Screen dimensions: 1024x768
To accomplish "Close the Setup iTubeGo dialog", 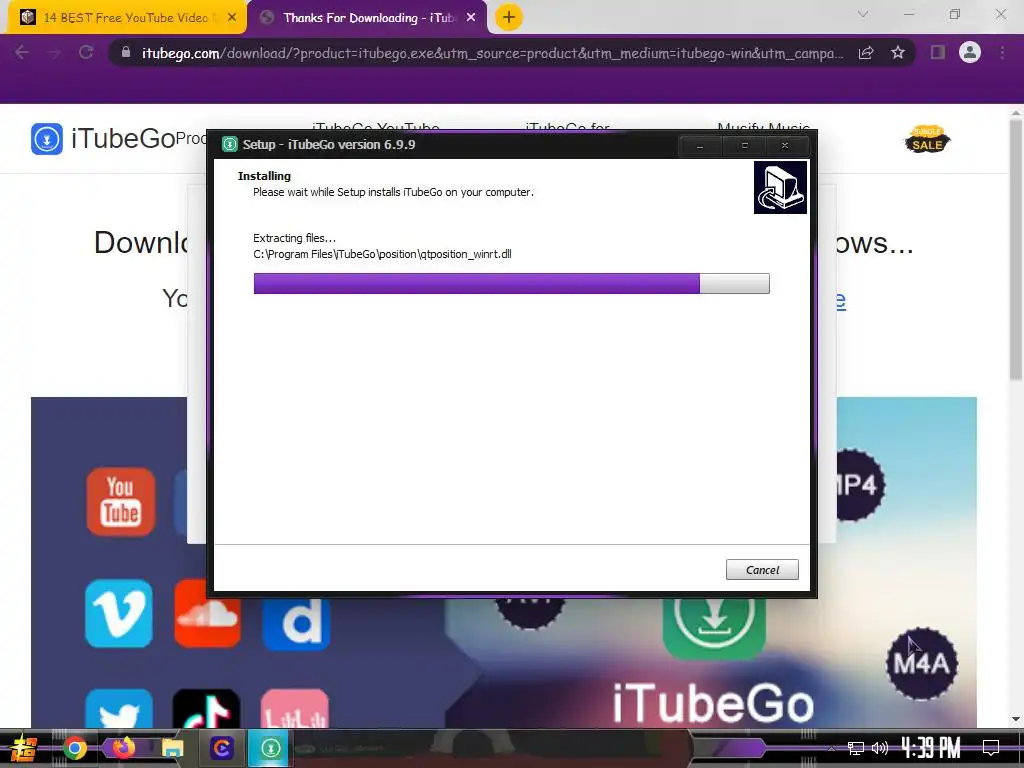I will [785, 146].
